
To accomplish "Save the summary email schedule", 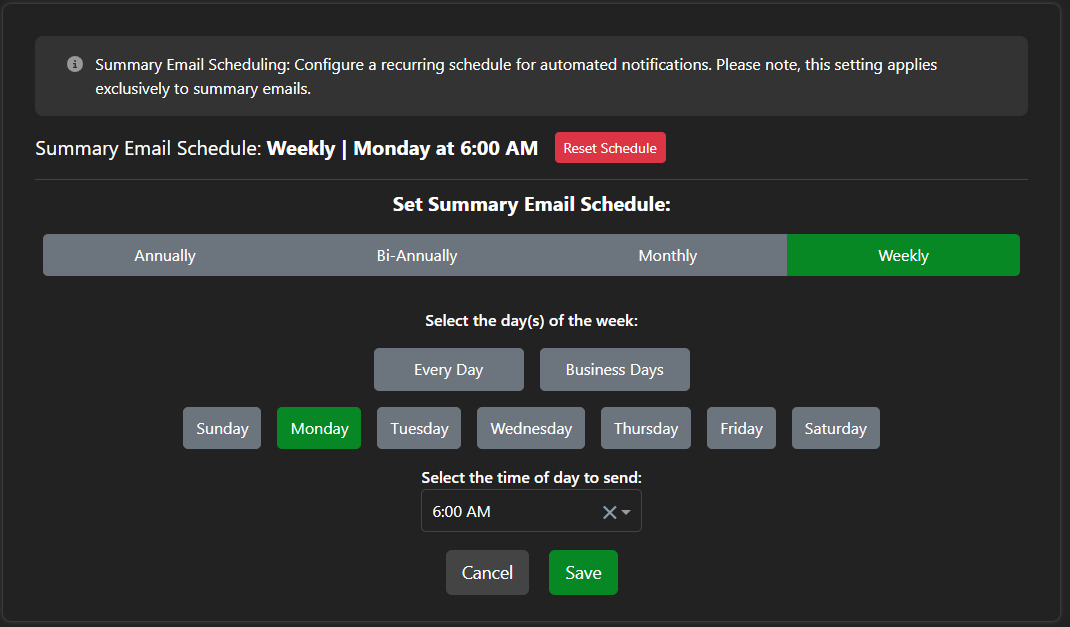I will pos(583,573).
